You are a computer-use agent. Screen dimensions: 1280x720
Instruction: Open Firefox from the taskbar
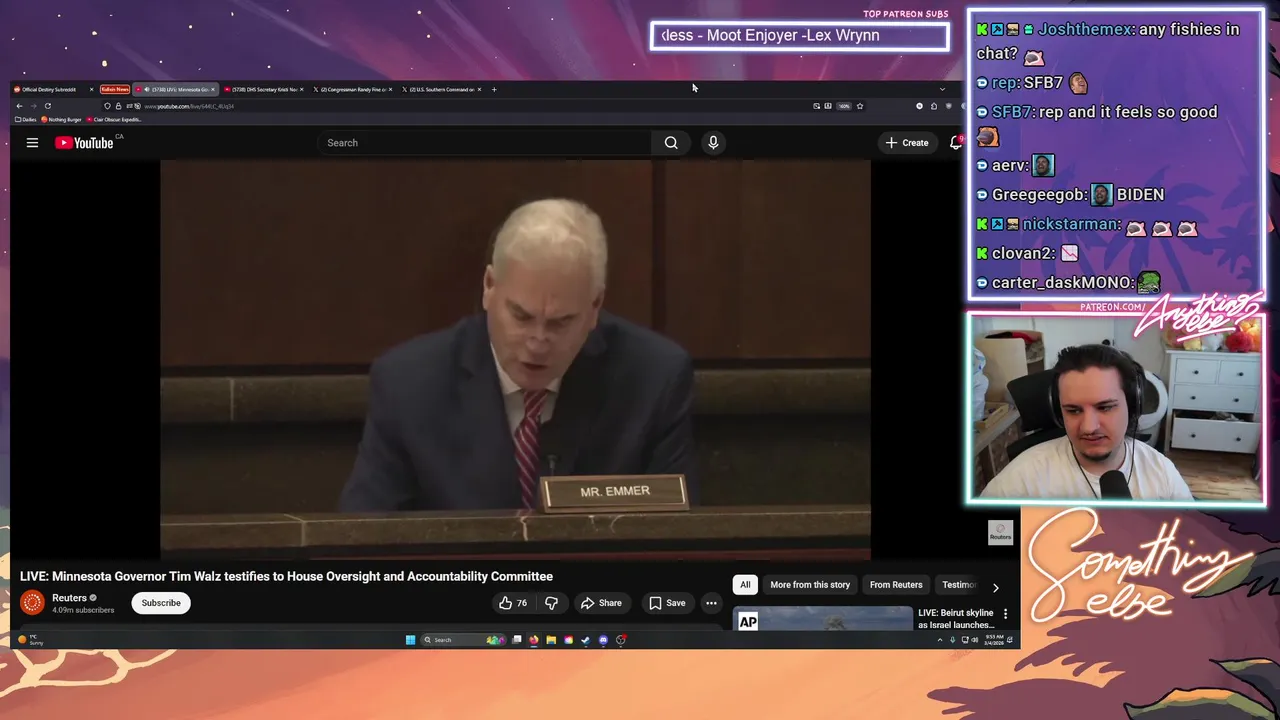[x=534, y=640]
